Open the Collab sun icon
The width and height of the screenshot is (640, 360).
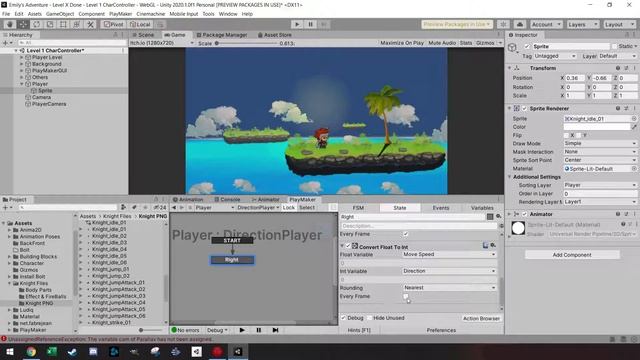(x=503, y=24)
